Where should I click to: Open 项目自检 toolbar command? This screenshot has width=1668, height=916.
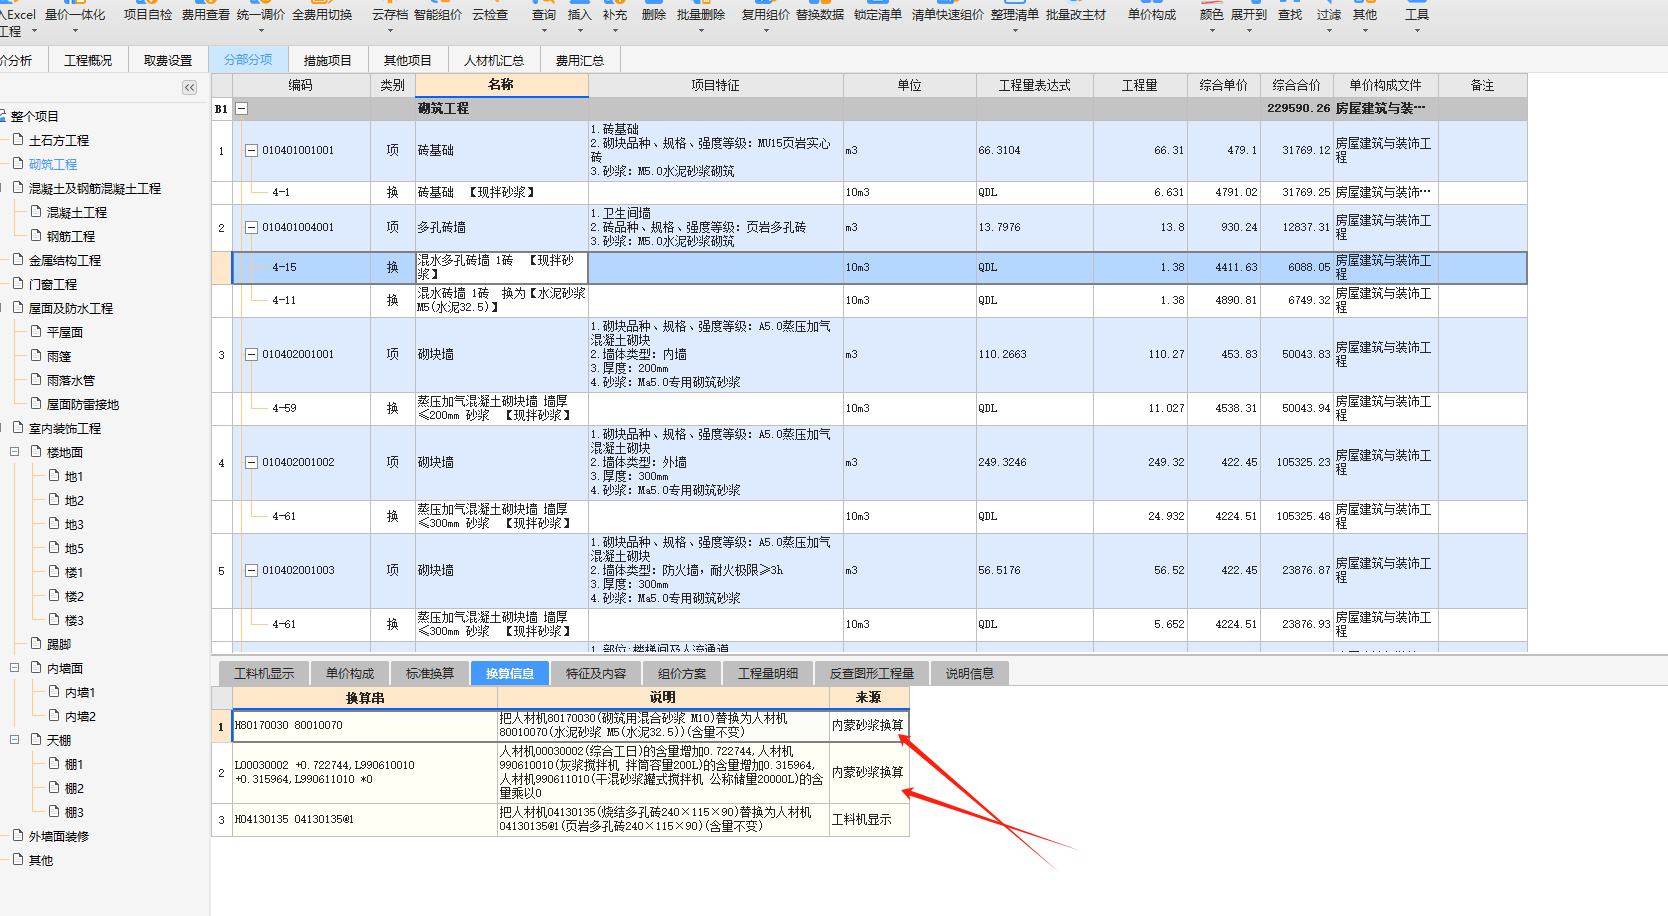coord(148,15)
